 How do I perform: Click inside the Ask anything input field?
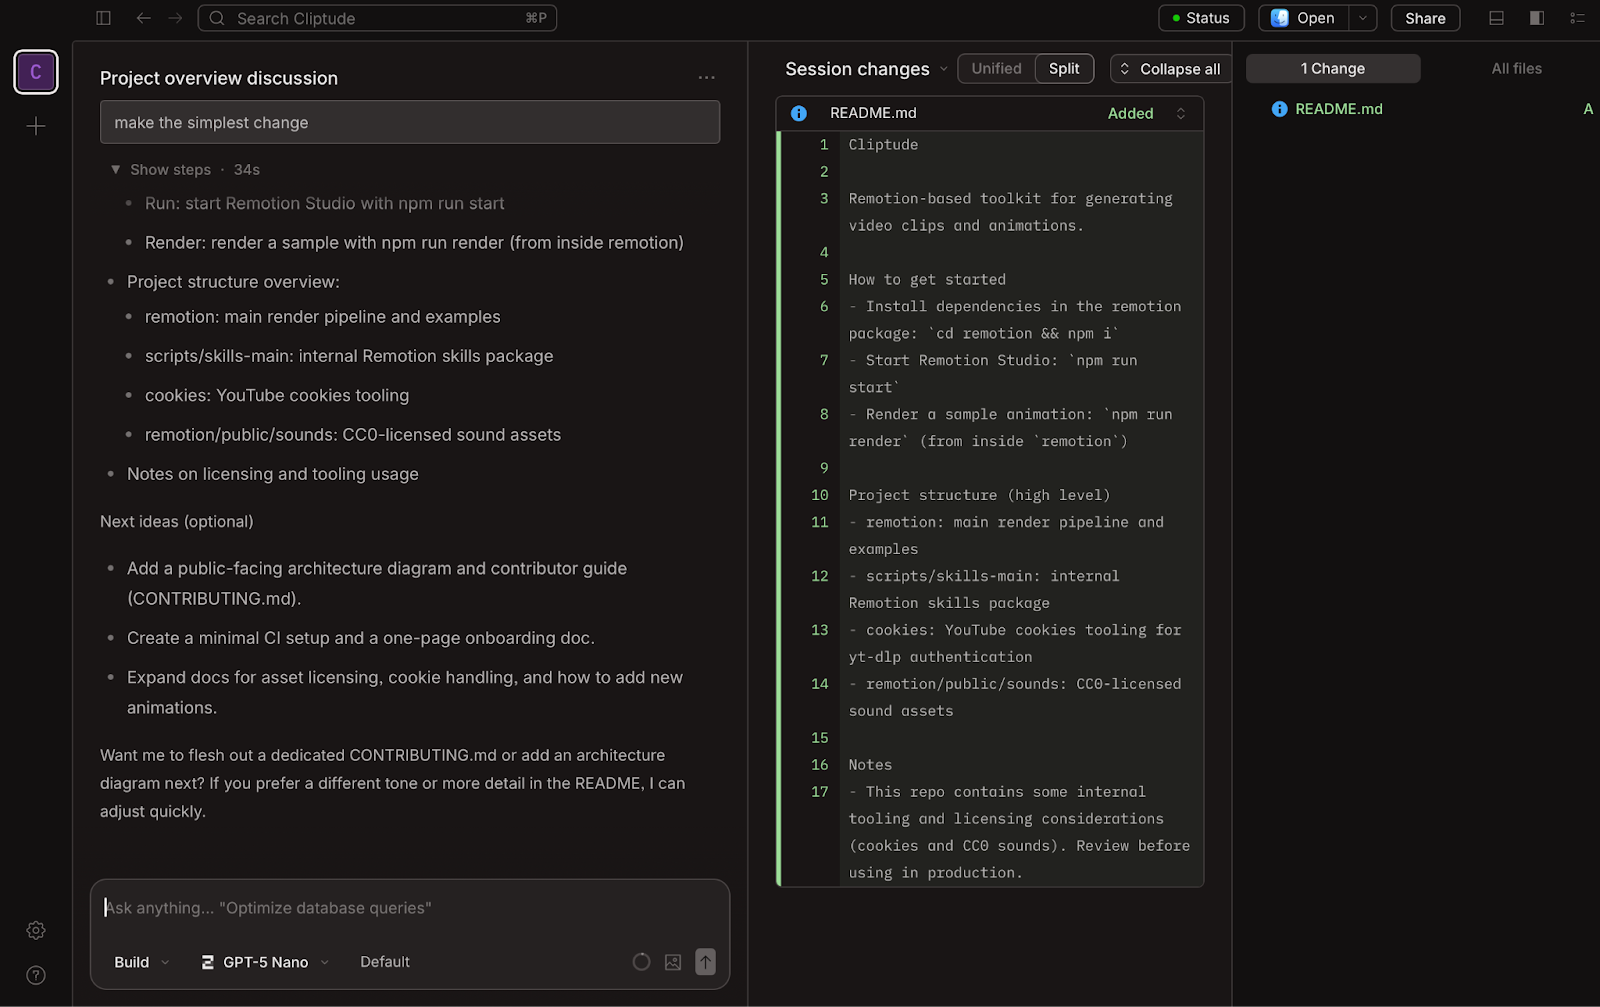click(x=400, y=907)
